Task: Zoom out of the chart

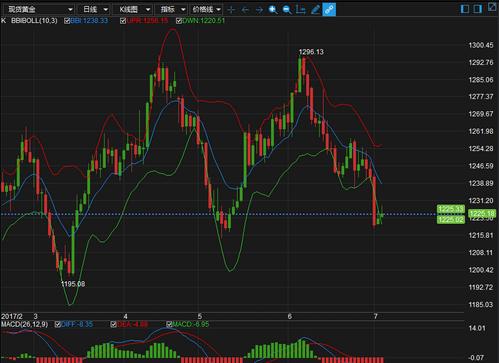Action: click(x=287, y=10)
